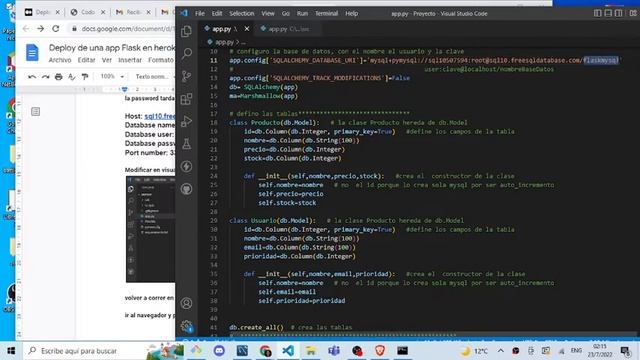This screenshot has width=640, height=360.
Task: Click the 'db.create_all()' line
Action: 256,327
